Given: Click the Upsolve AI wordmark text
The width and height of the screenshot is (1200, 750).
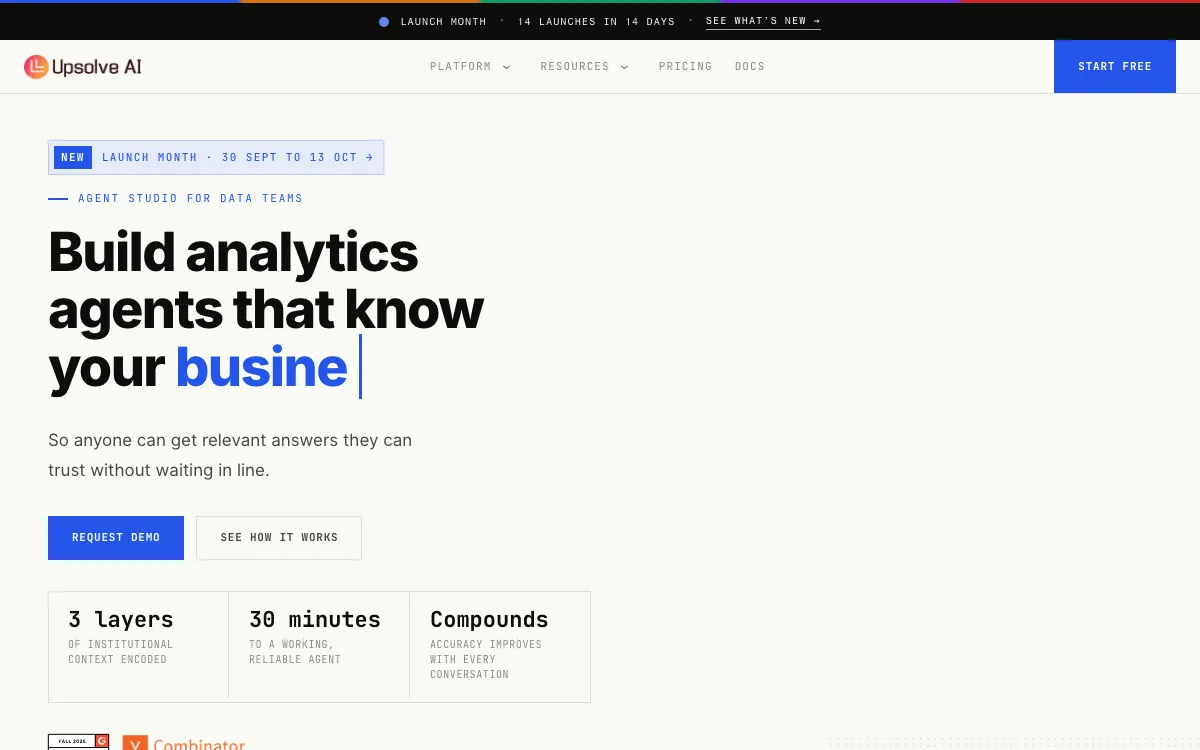Looking at the screenshot, I should (97, 67).
